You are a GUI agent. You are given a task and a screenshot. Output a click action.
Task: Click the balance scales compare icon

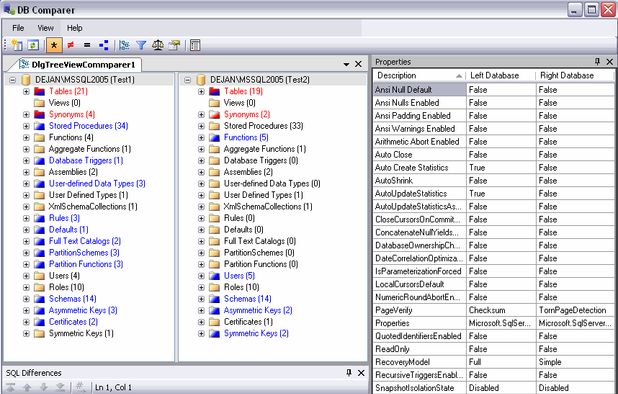(x=158, y=45)
